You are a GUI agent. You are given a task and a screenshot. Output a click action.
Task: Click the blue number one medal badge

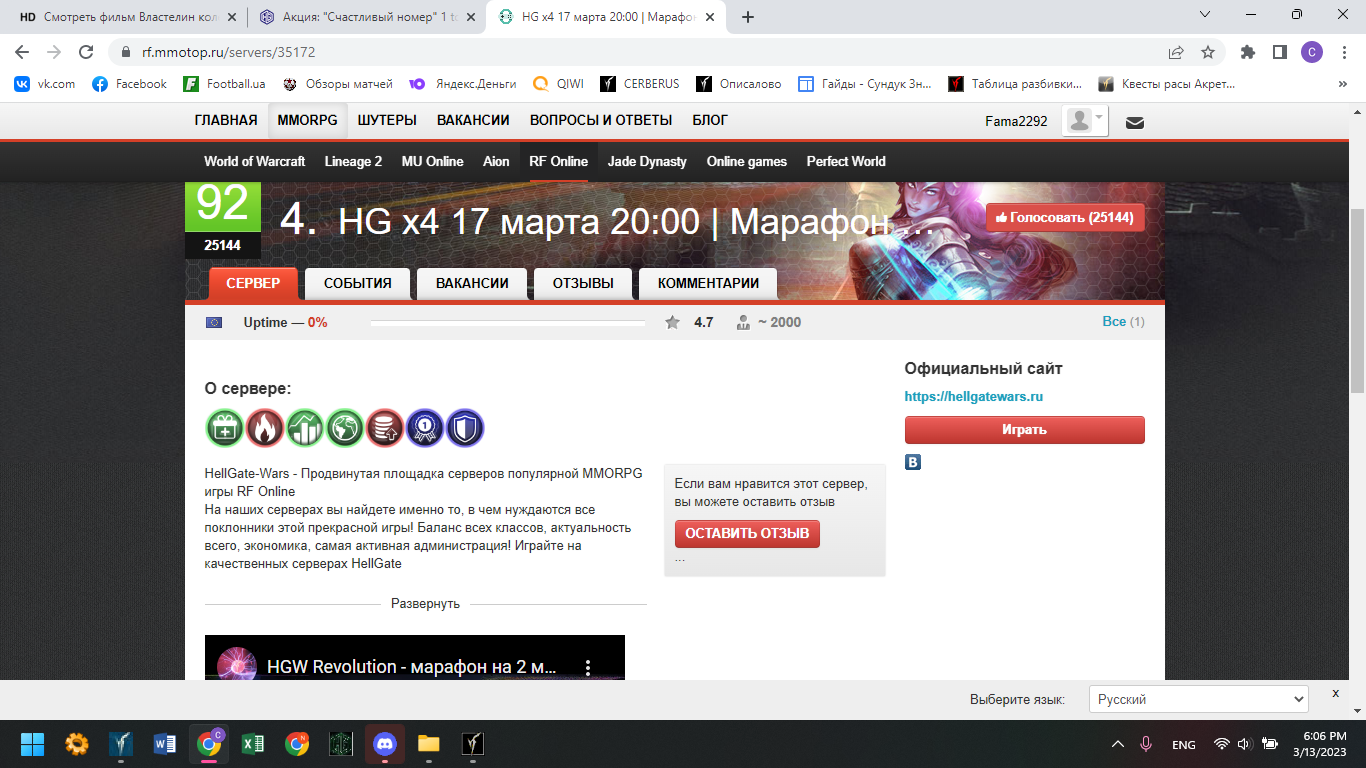[425, 428]
